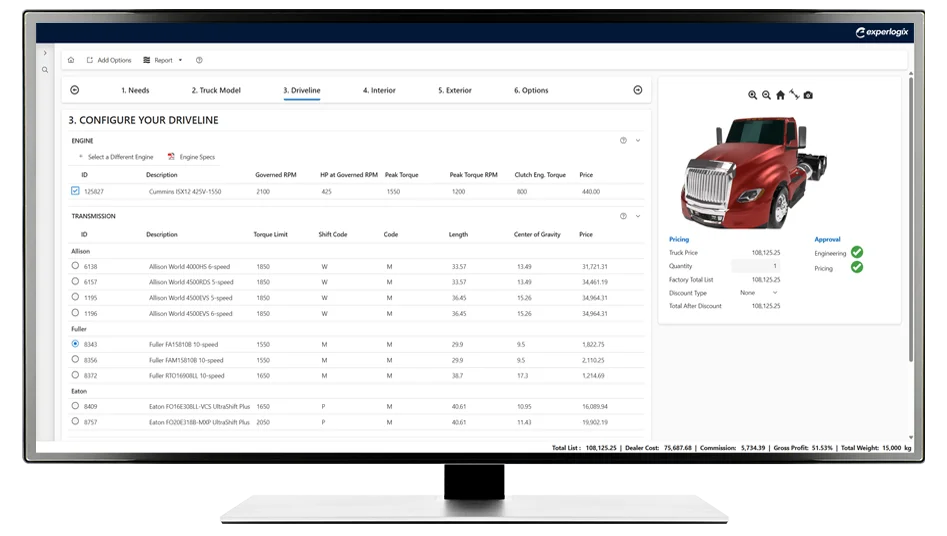Go to previous step arrow icon
The image size is (947, 536).
pyautogui.click(x=75, y=90)
